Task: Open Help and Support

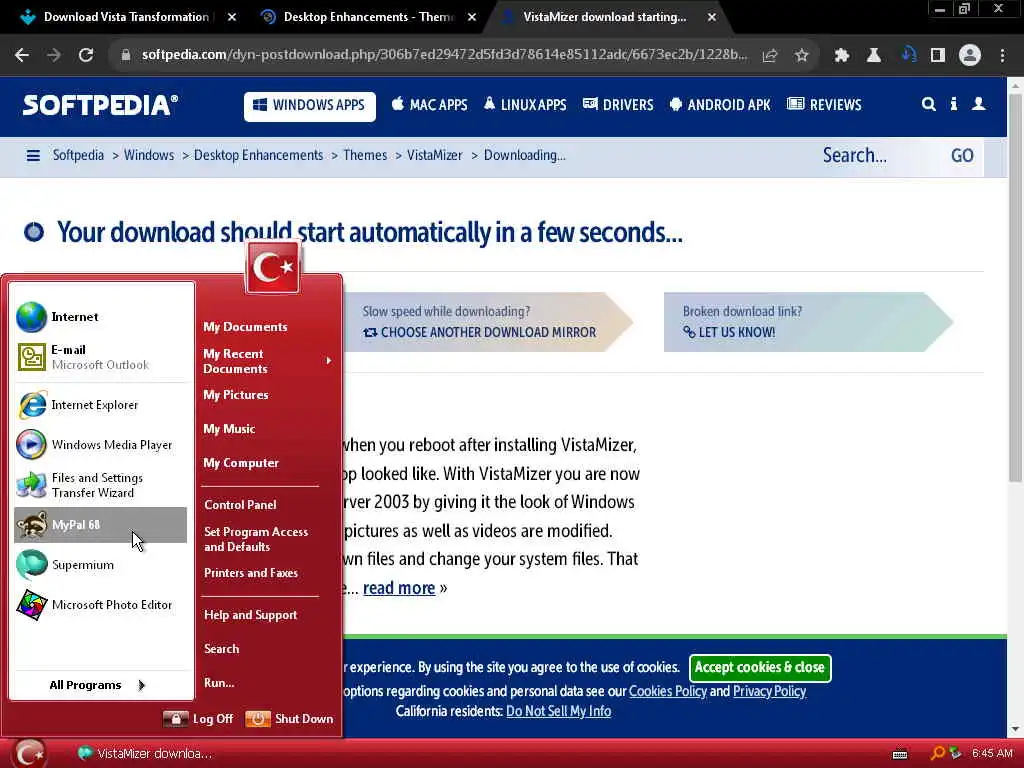Action: pyautogui.click(x=251, y=615)
